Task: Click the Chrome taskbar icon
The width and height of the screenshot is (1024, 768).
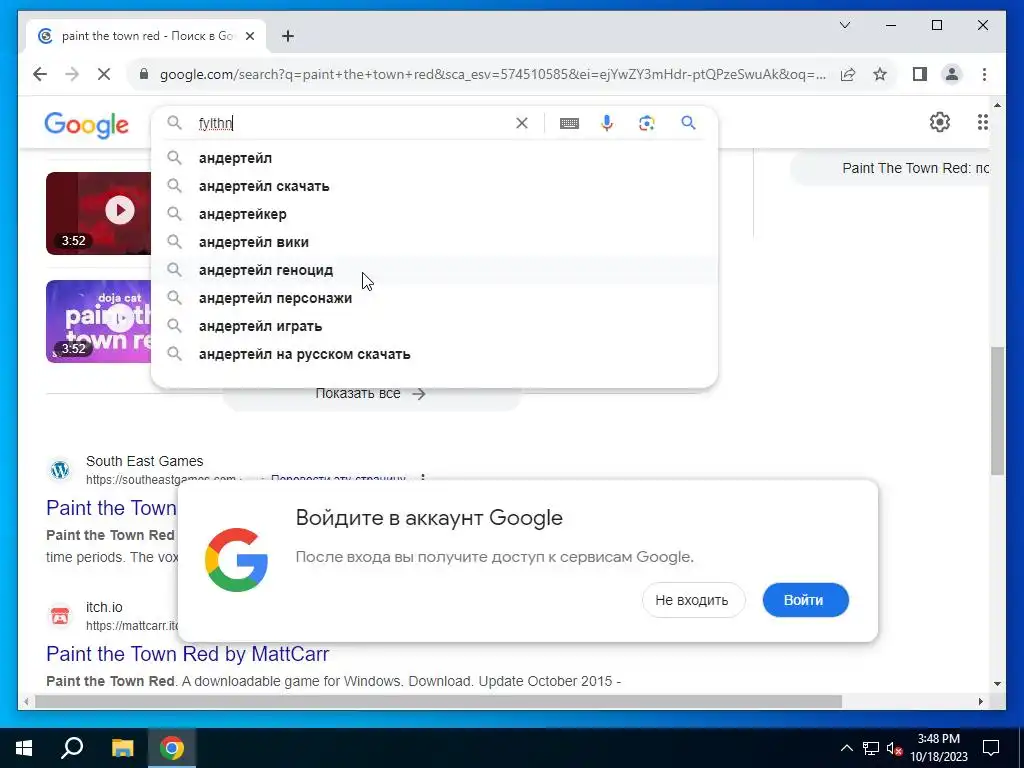Action: tap(172, 748)
